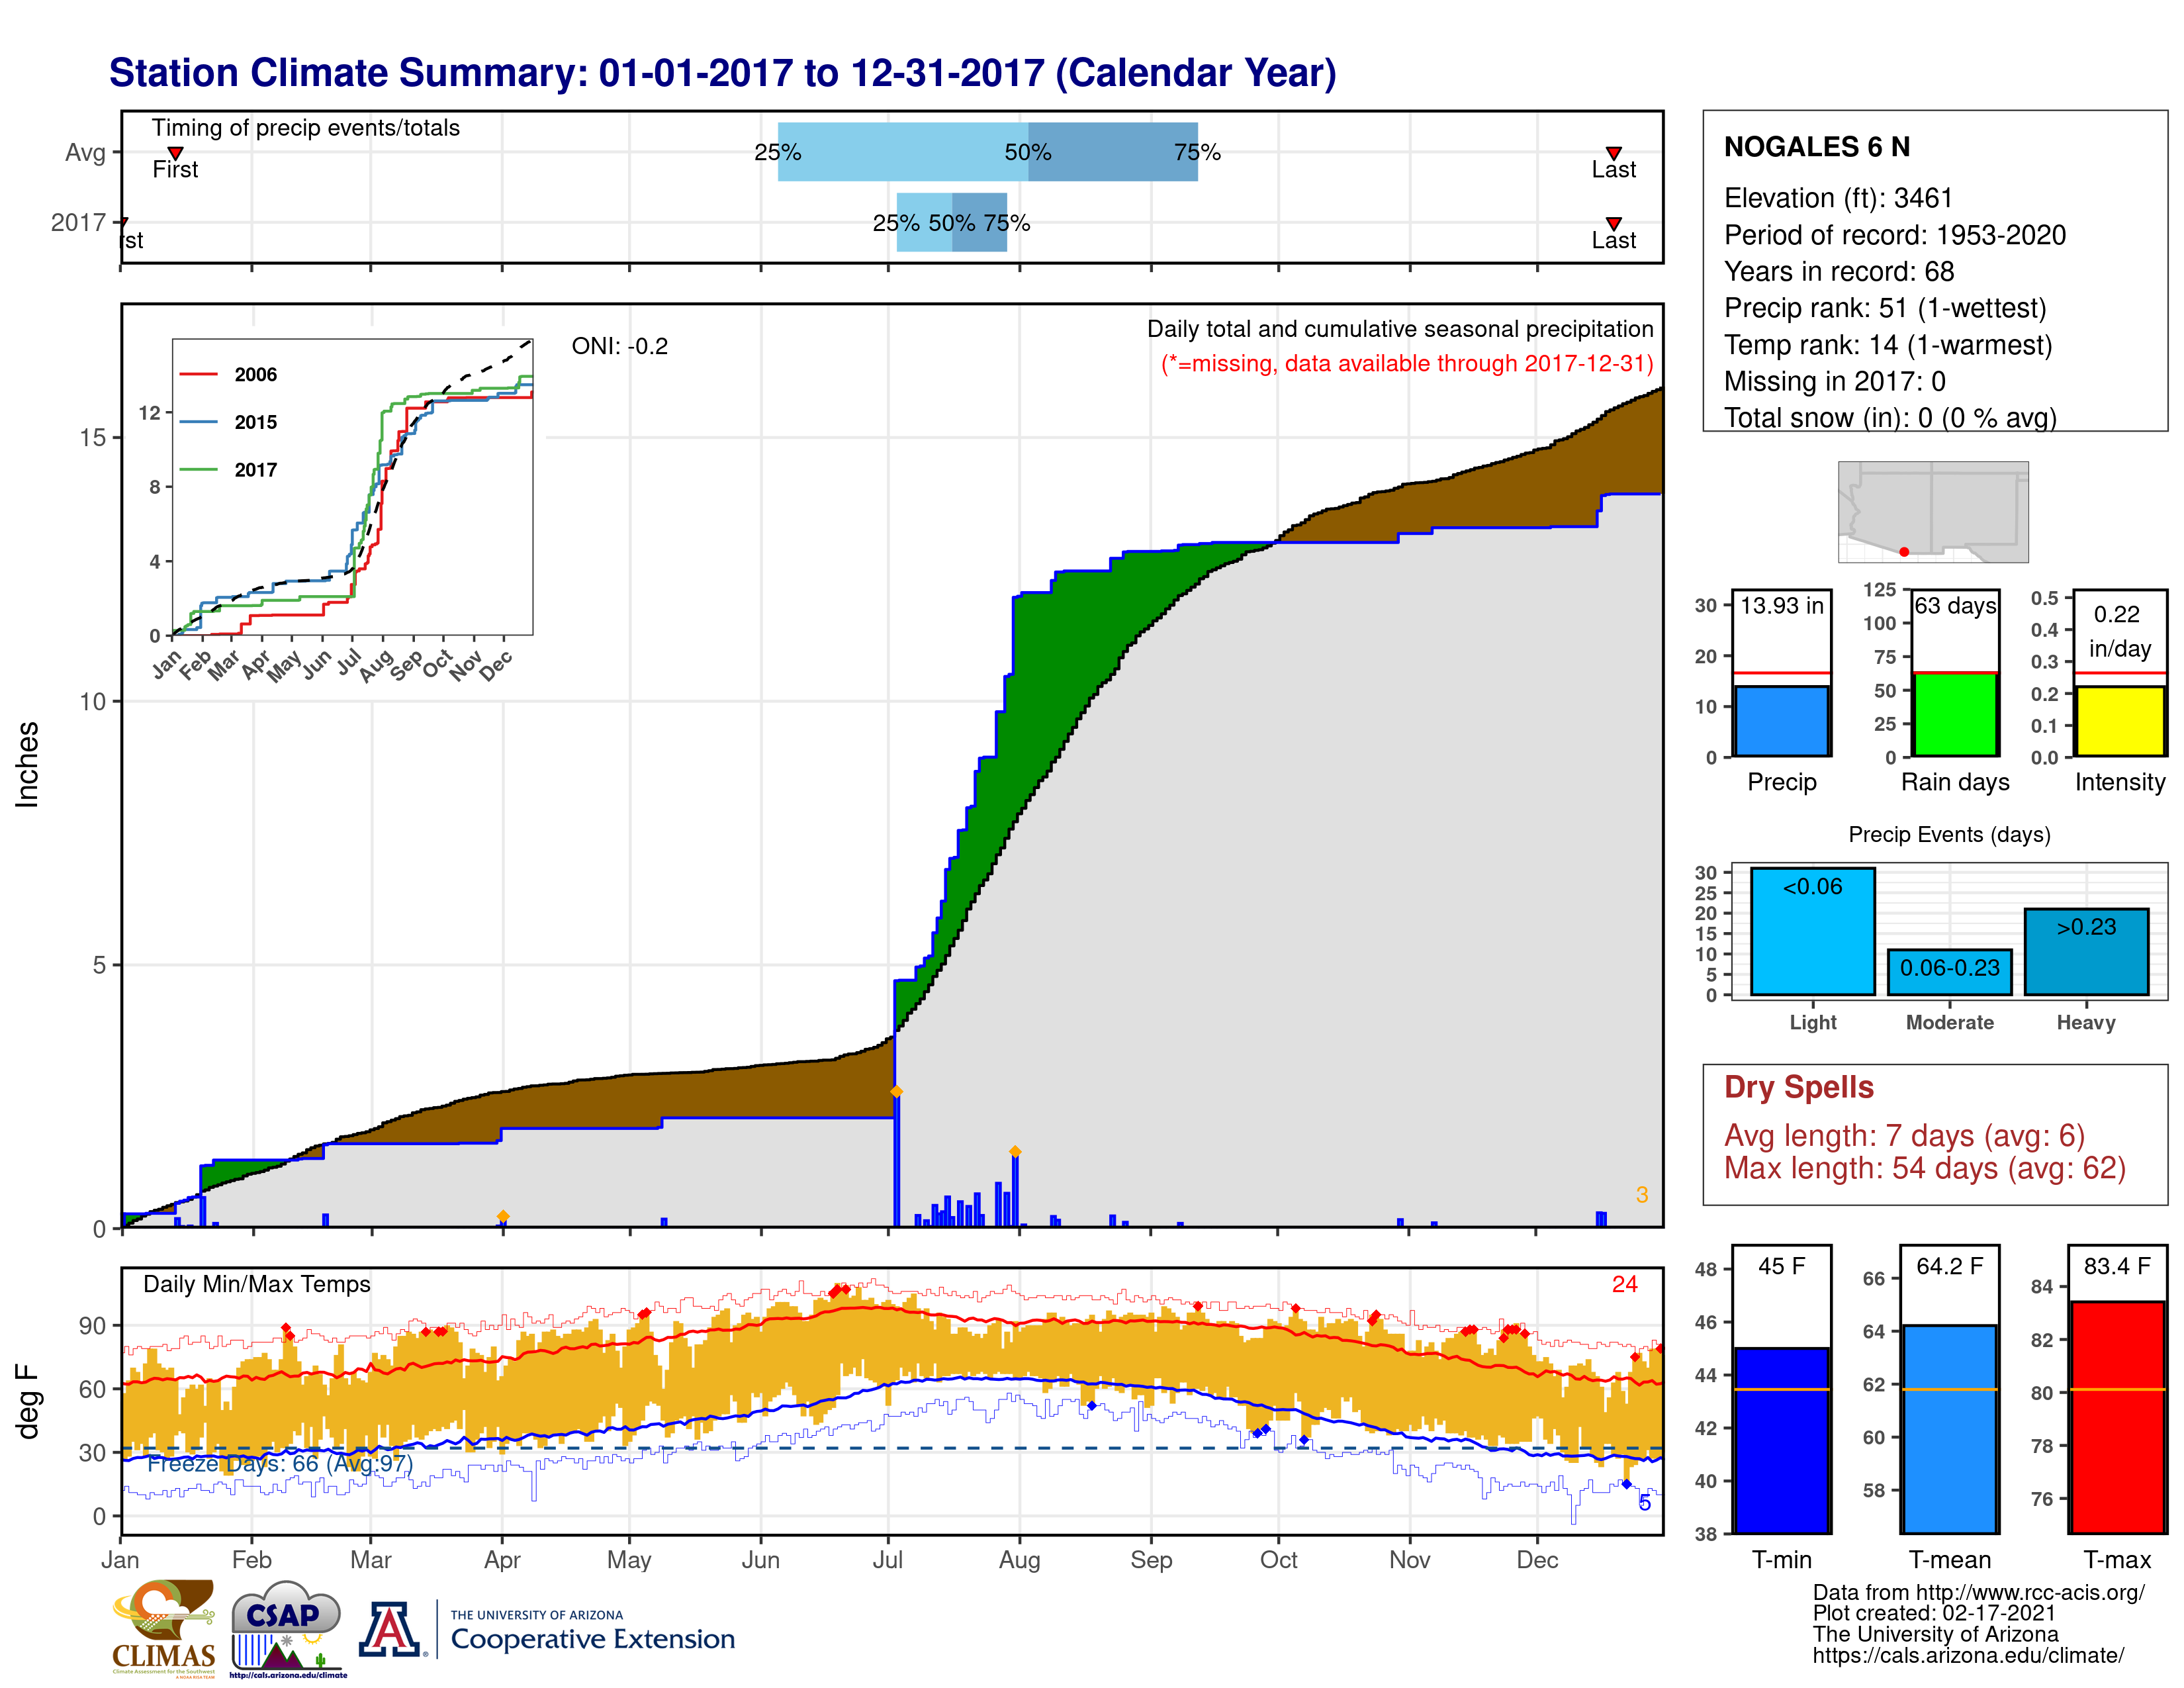Click the cals.arizona.edu/climate URL
This screenshot has height=1688, width=2184.
pos(1968,1655)
